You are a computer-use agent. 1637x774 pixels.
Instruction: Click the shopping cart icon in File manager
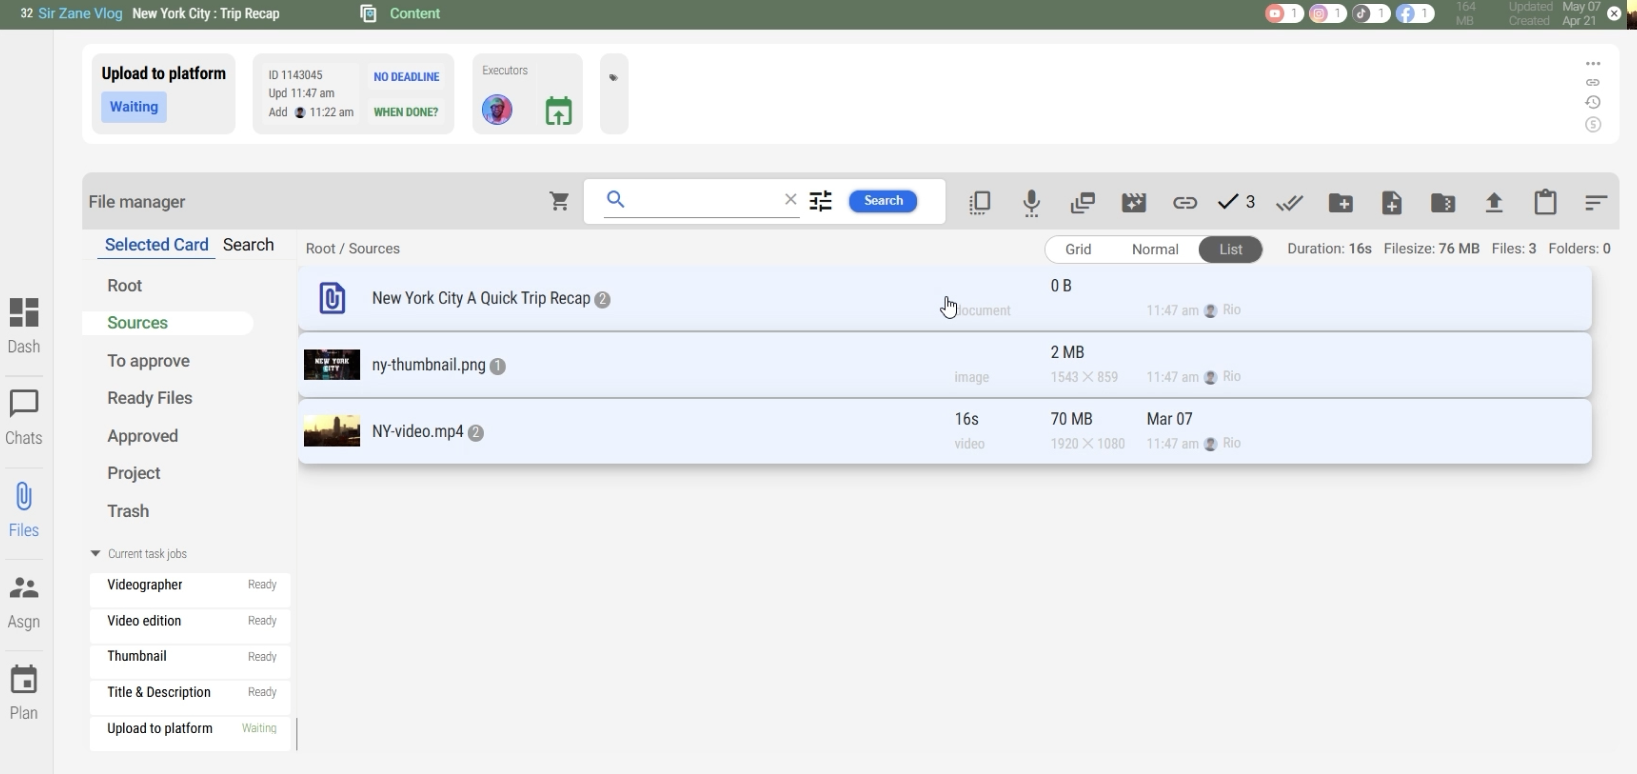pyautogui.click(x=560, y=202)
